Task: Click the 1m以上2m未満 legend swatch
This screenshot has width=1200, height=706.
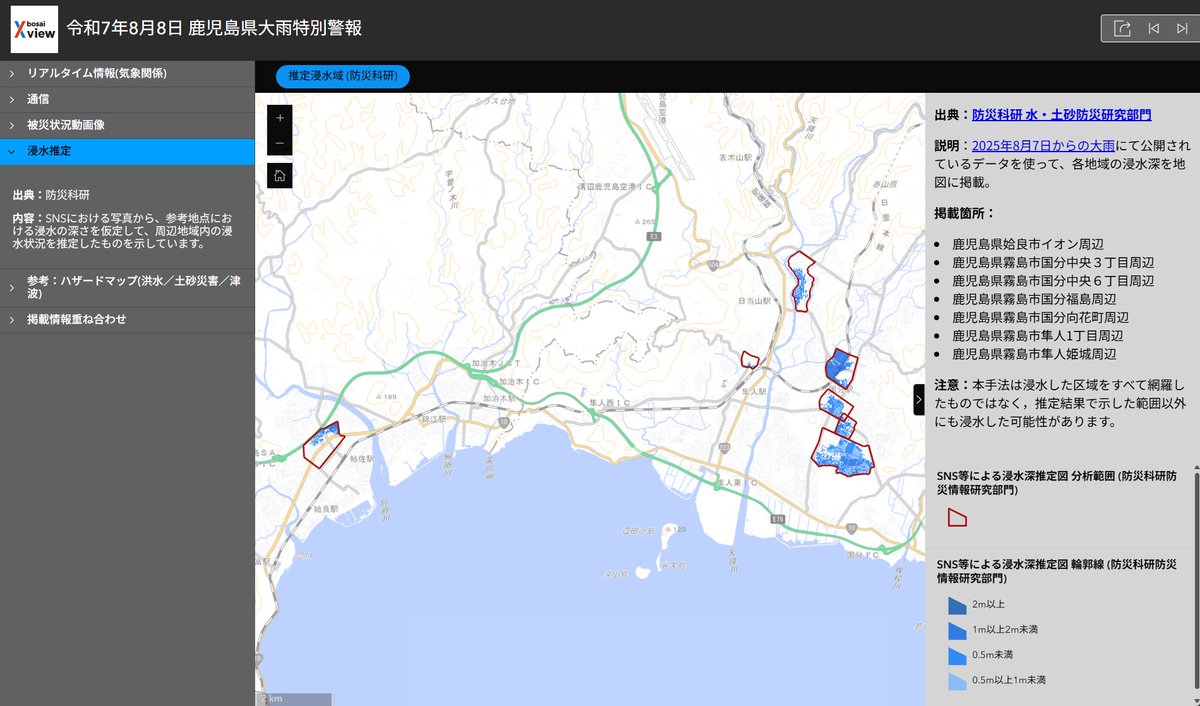Action: 957,631
